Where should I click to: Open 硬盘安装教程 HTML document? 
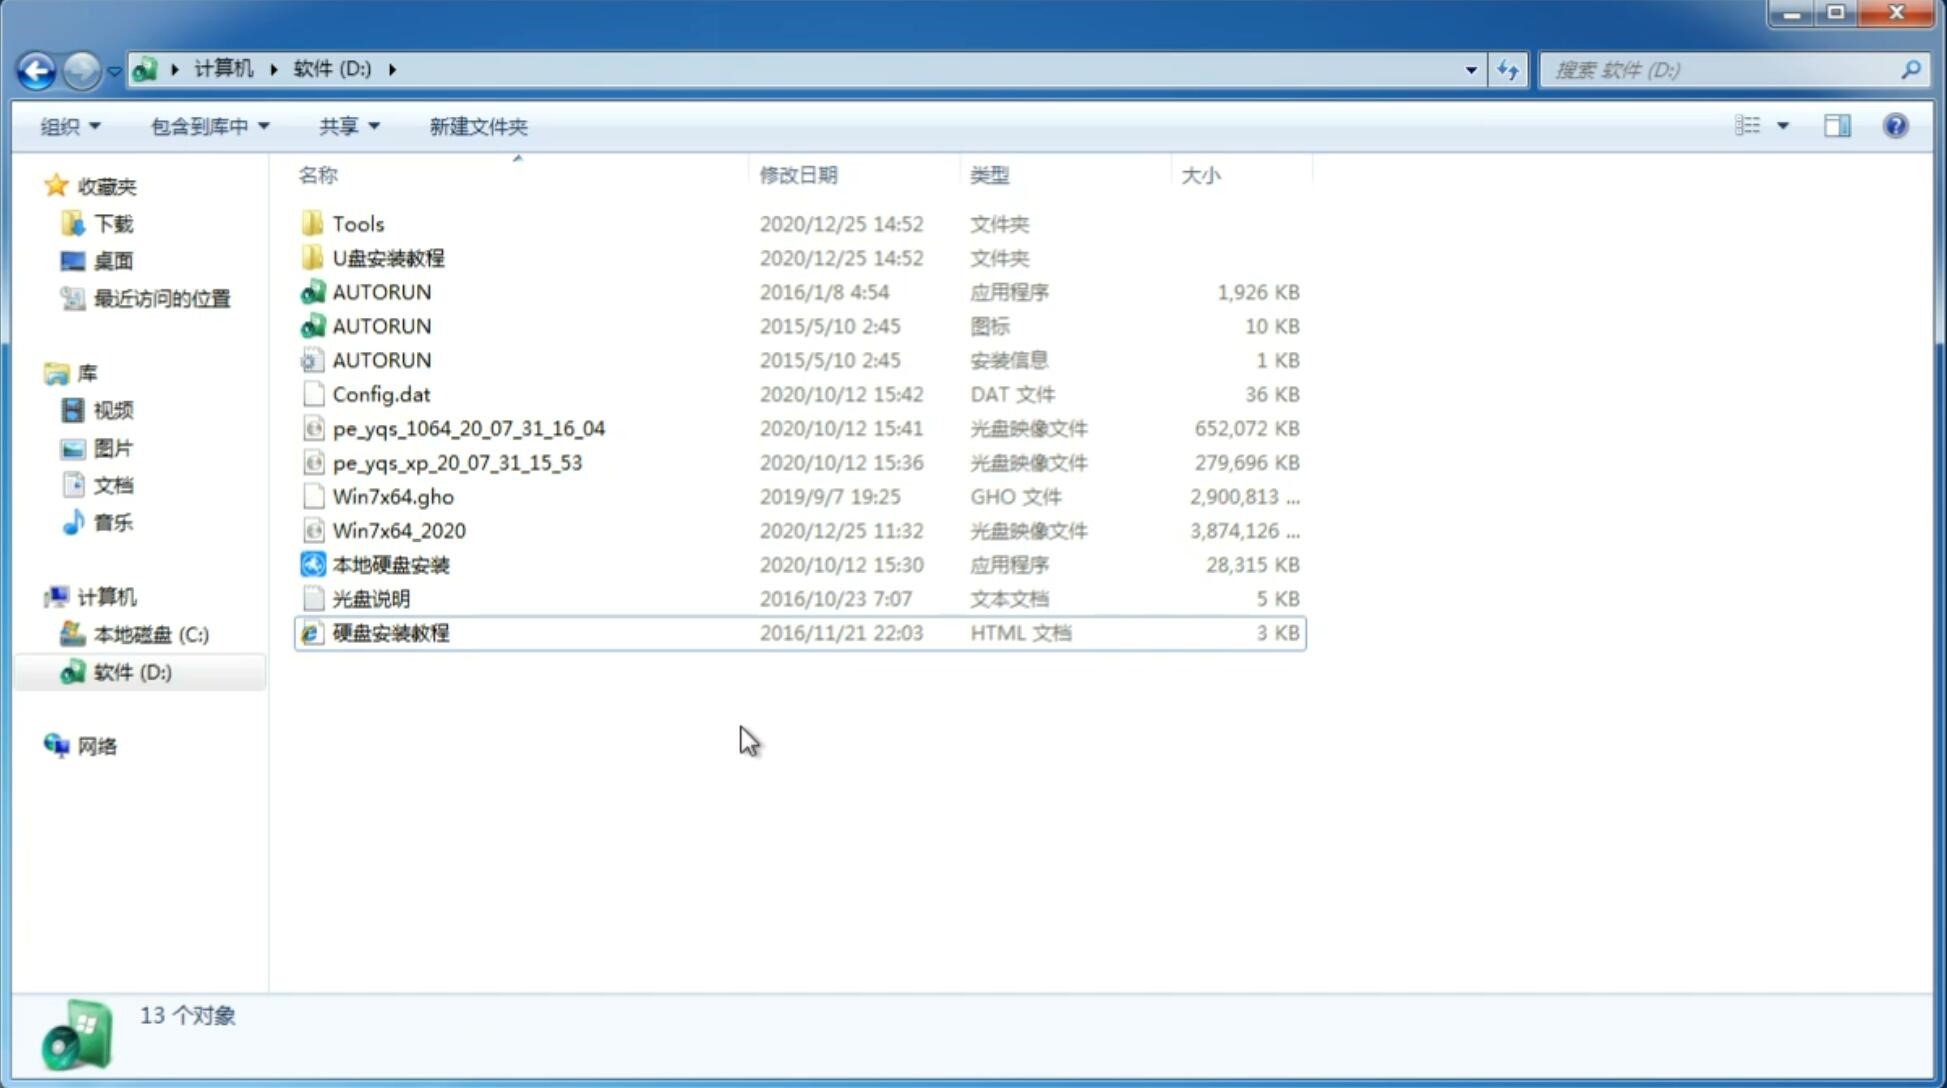(390, 632)
